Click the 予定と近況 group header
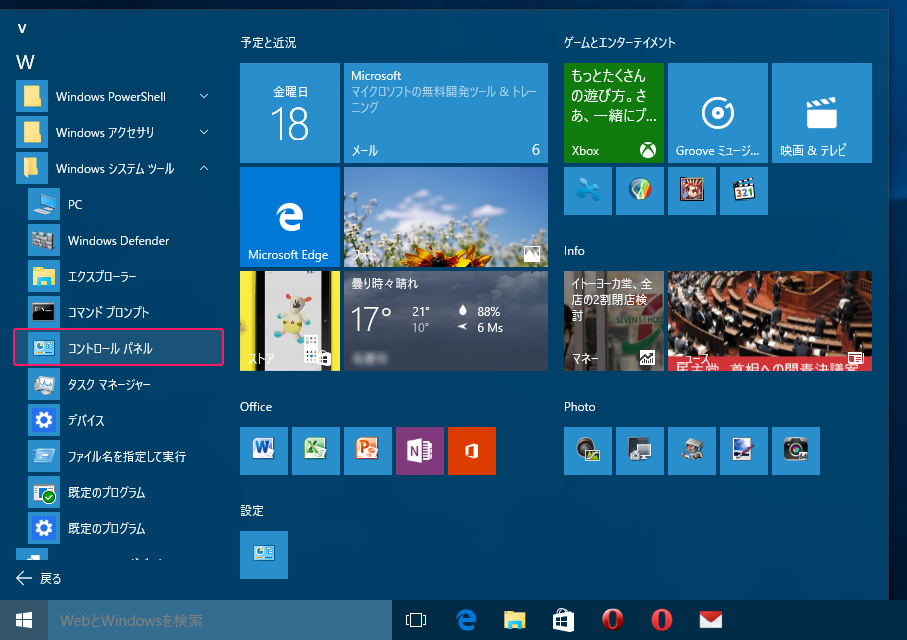 click(x=268, y=42)
